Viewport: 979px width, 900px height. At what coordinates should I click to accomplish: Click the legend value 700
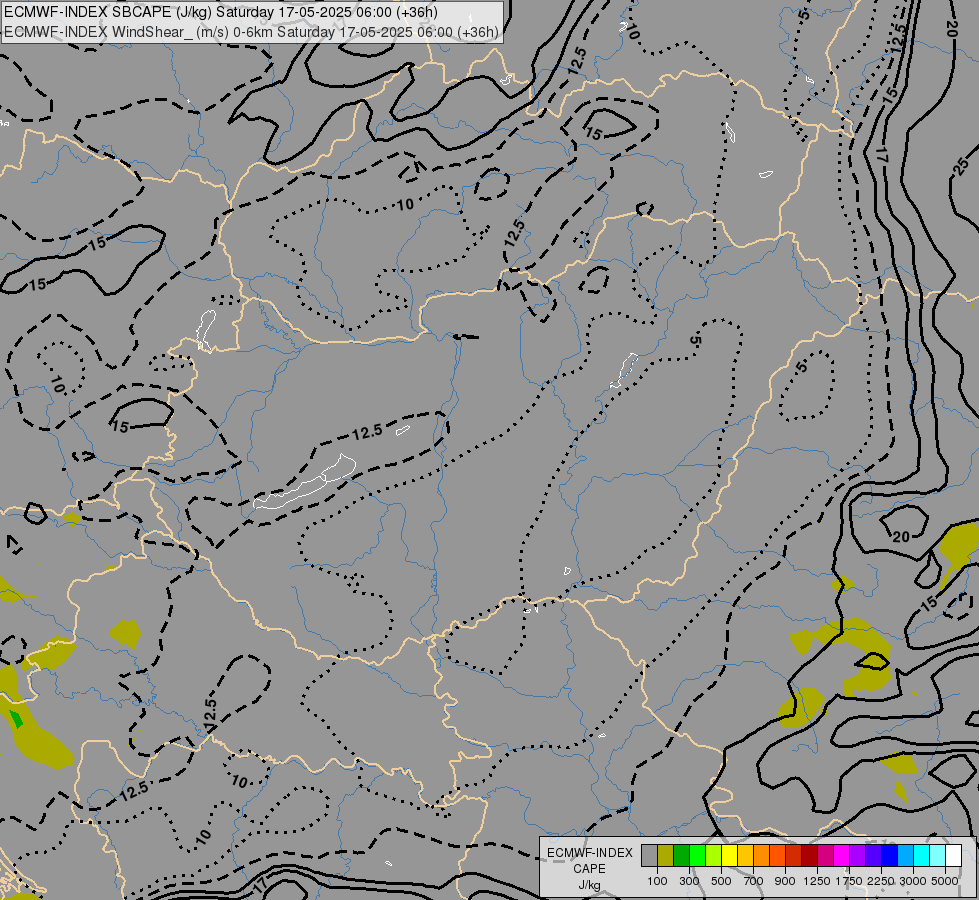tap(754, 881)
